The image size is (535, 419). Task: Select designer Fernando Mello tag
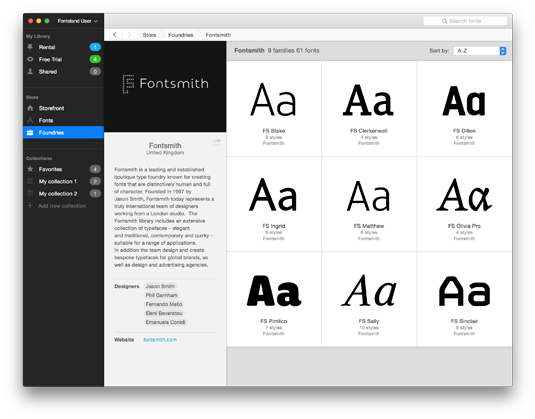tap(164, 304)
